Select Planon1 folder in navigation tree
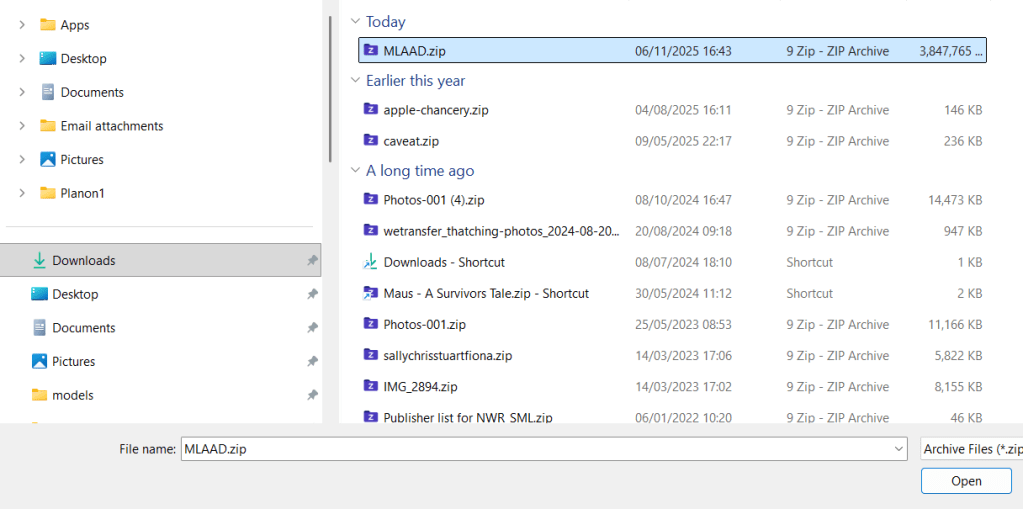Image resolution: width=1023 pixels, height=509 pixels. pos(82,193)
